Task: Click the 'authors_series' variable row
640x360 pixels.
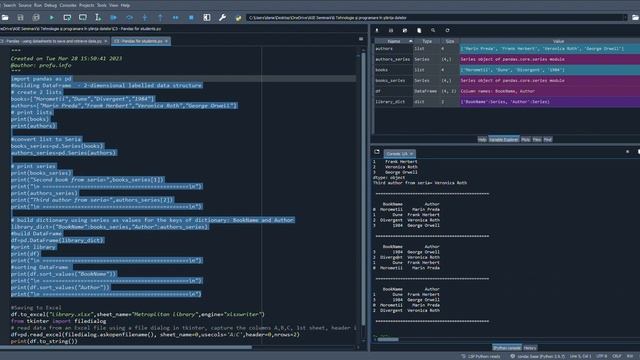Action: pyautogui.click(x=507, y=59)
